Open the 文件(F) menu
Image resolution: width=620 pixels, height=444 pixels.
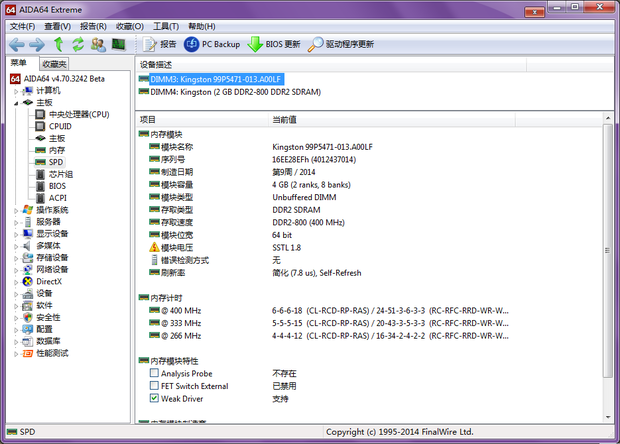coord(22,26)
